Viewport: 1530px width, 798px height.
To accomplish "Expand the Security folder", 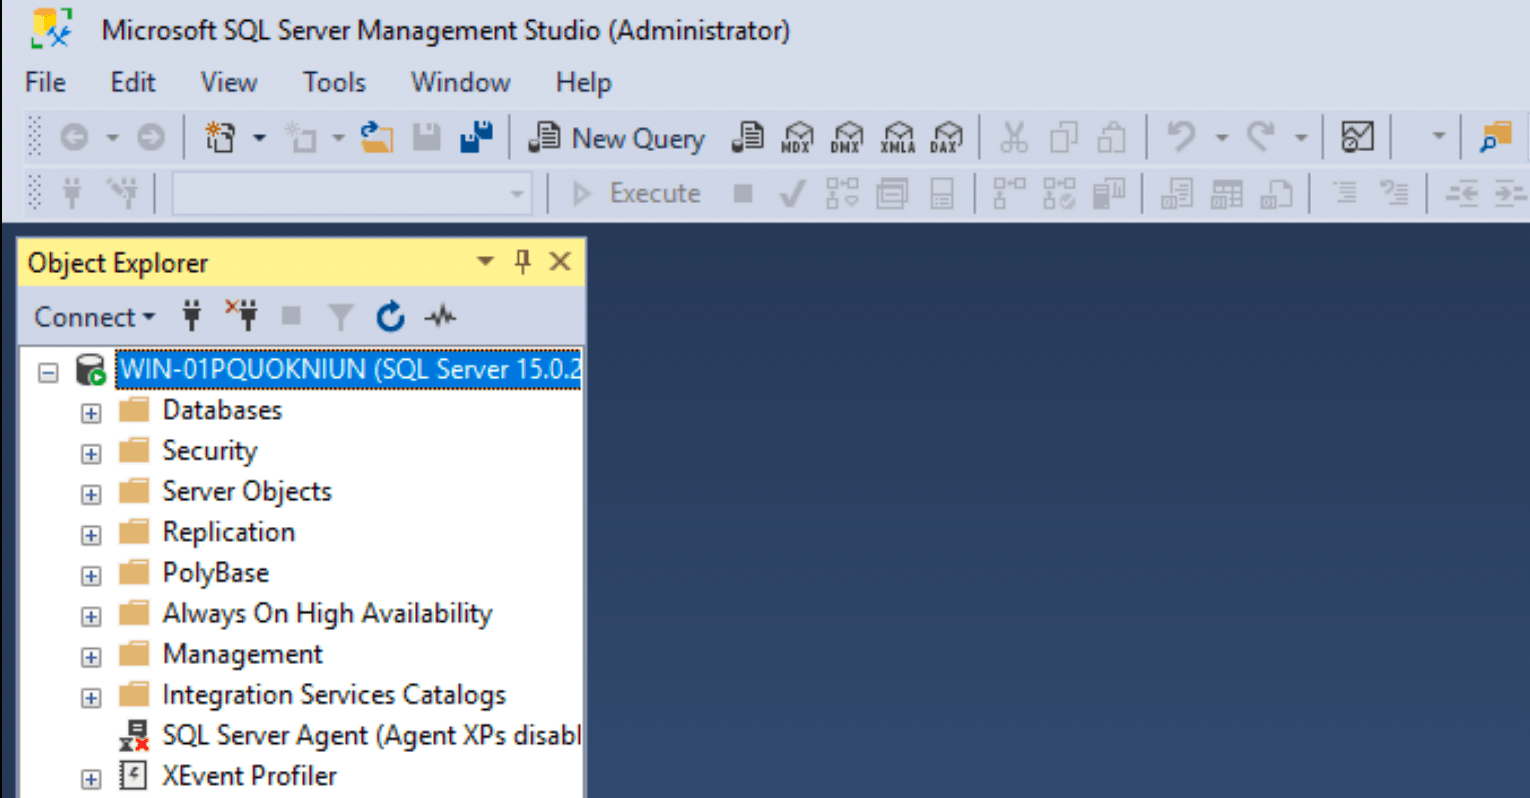I will click(90, 453).
